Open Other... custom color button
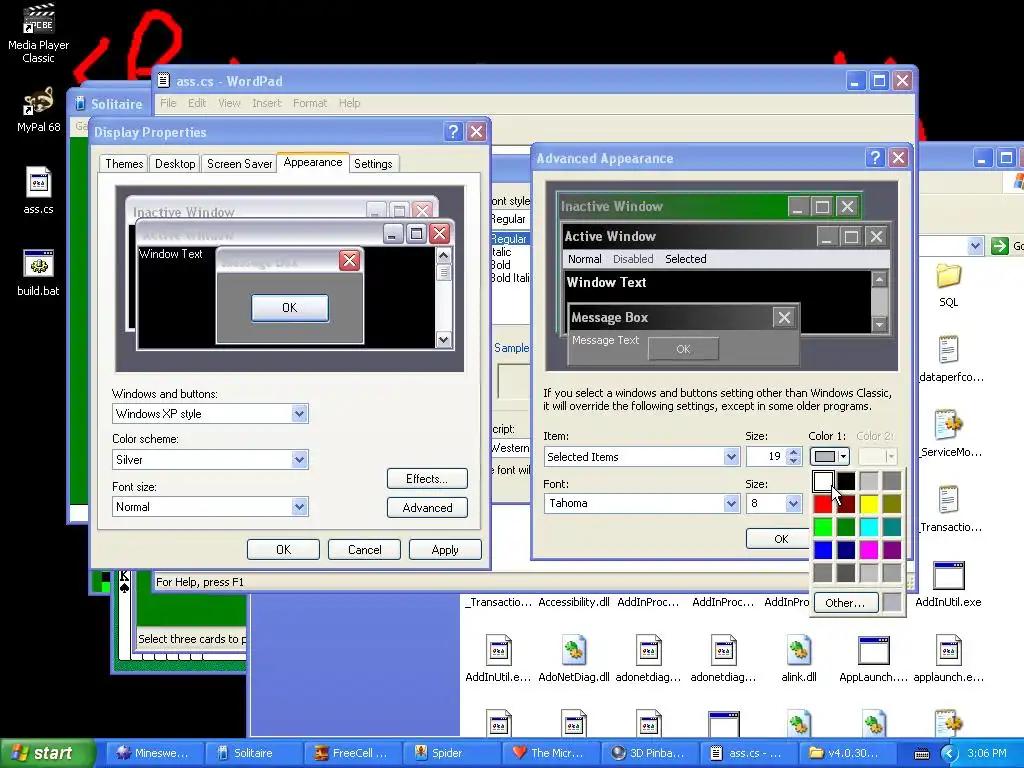The image size is (1024, 768). (x=845, y=602)
